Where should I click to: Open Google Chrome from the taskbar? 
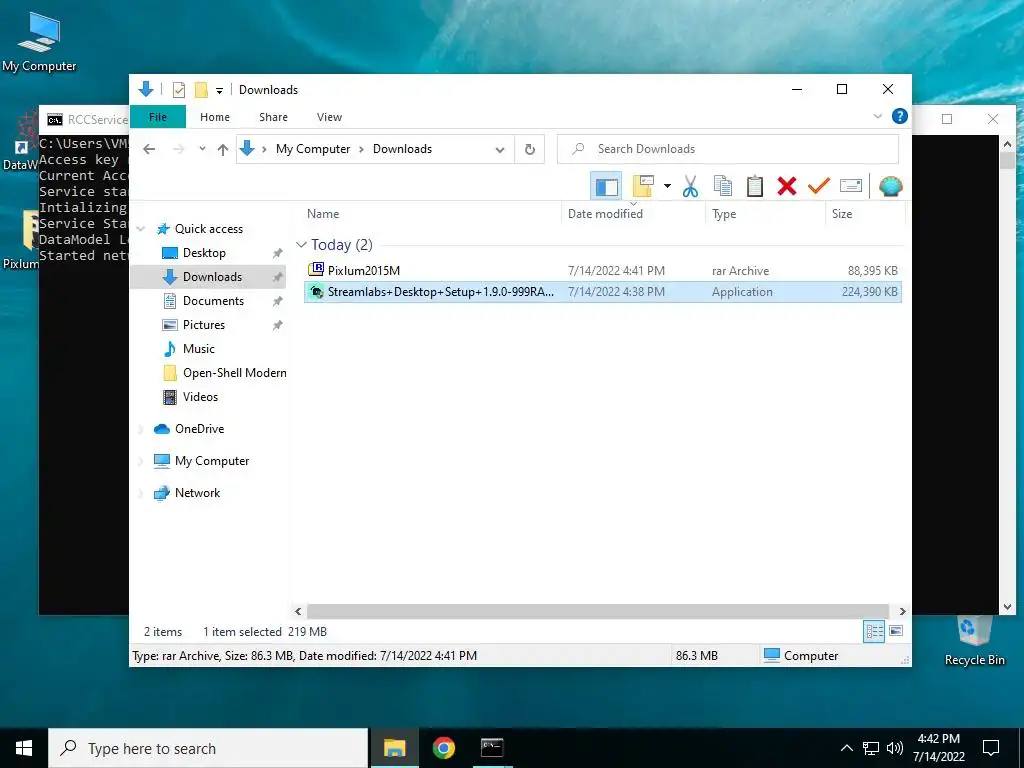pyautogui.click(x=443, y=748)
